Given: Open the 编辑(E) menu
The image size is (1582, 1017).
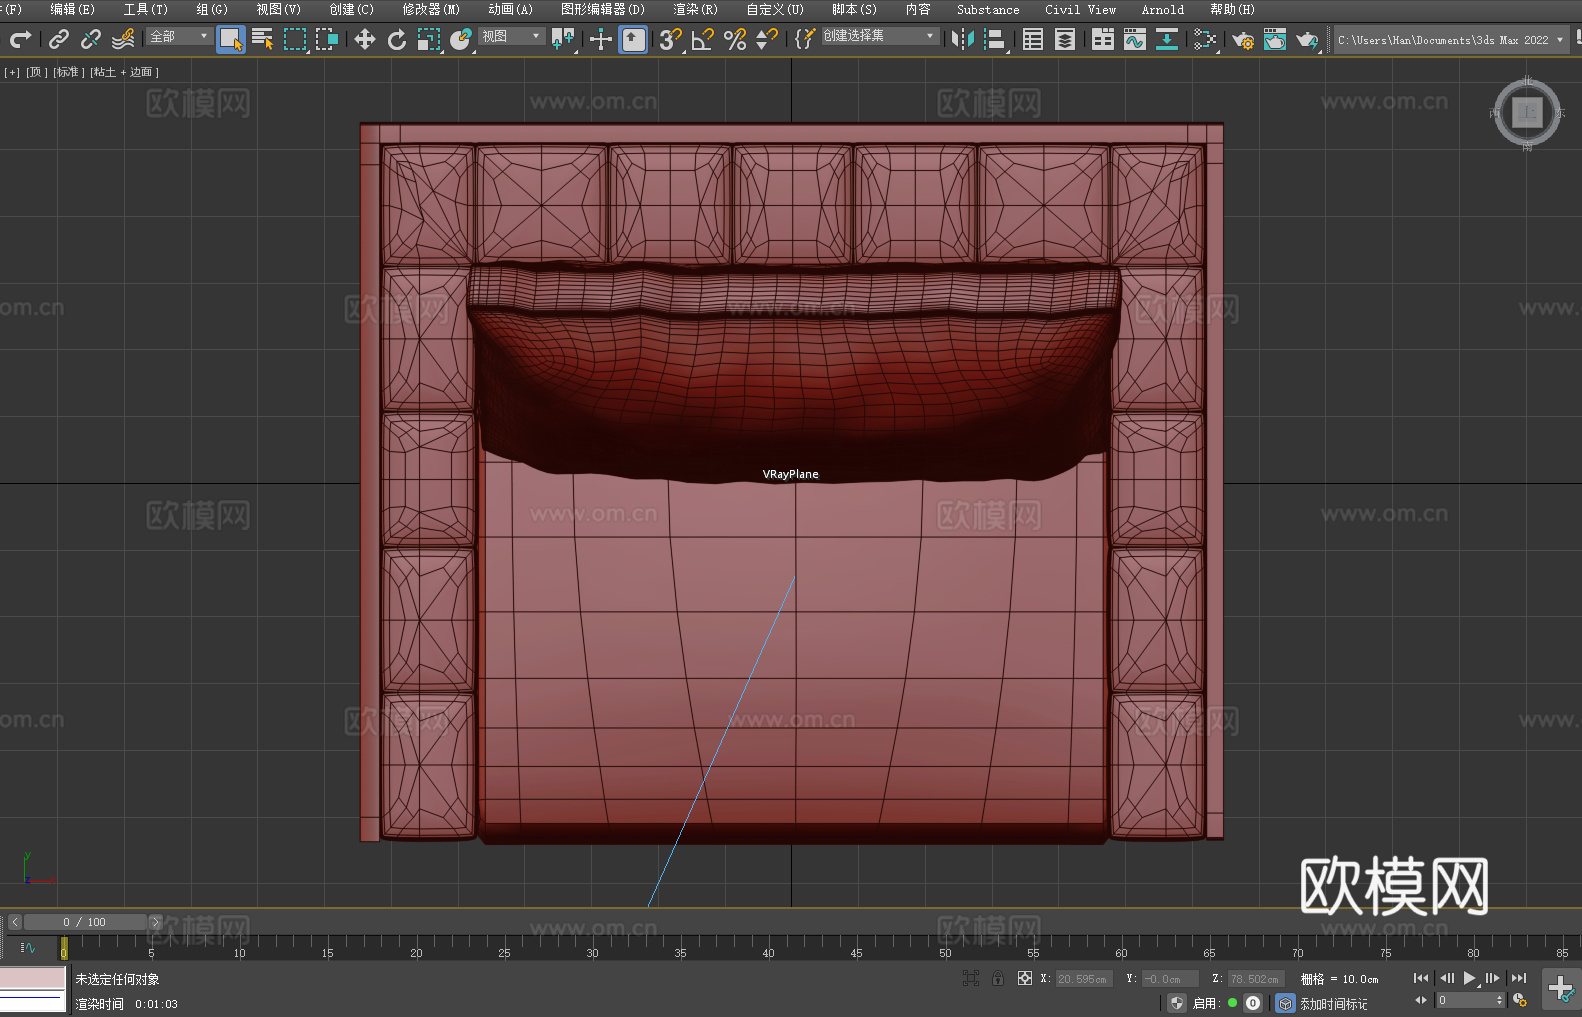Looking at the screenshot, I should [x=73, y=9].
